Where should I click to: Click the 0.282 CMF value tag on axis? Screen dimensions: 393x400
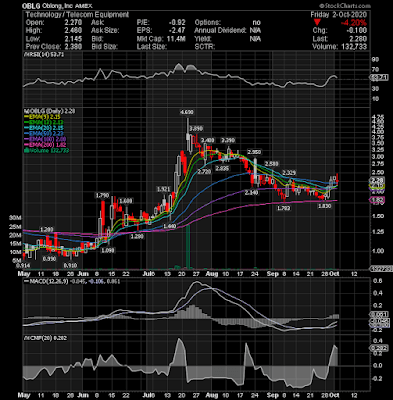(379, 348)
